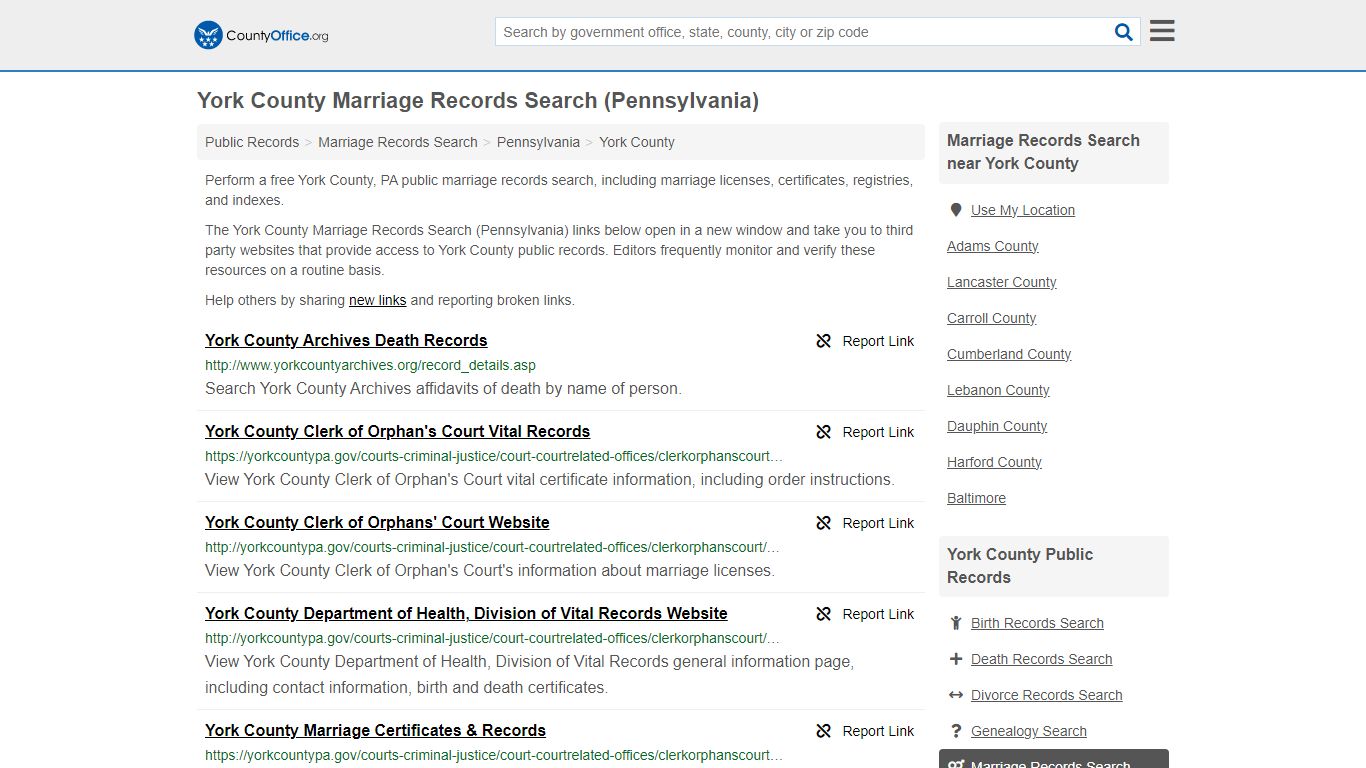Image resolution: width=1366 pixels, height=768 pixels.
Task: Click the question mark icon by Genealogy Search
Action: (956, 731)
